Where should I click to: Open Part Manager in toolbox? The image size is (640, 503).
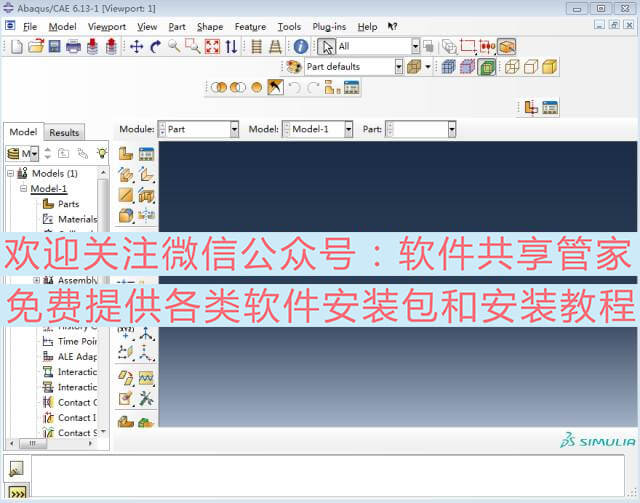point(146,154)
